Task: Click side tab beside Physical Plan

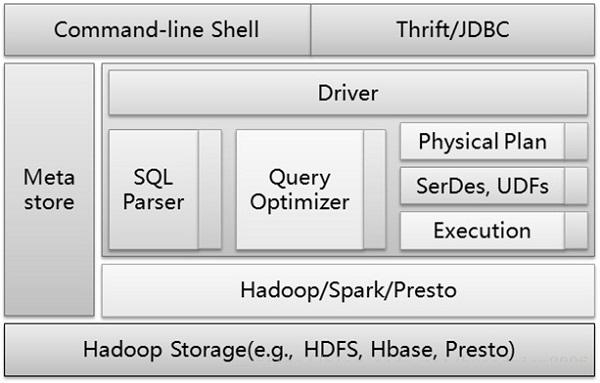Action: pos(576,141)
